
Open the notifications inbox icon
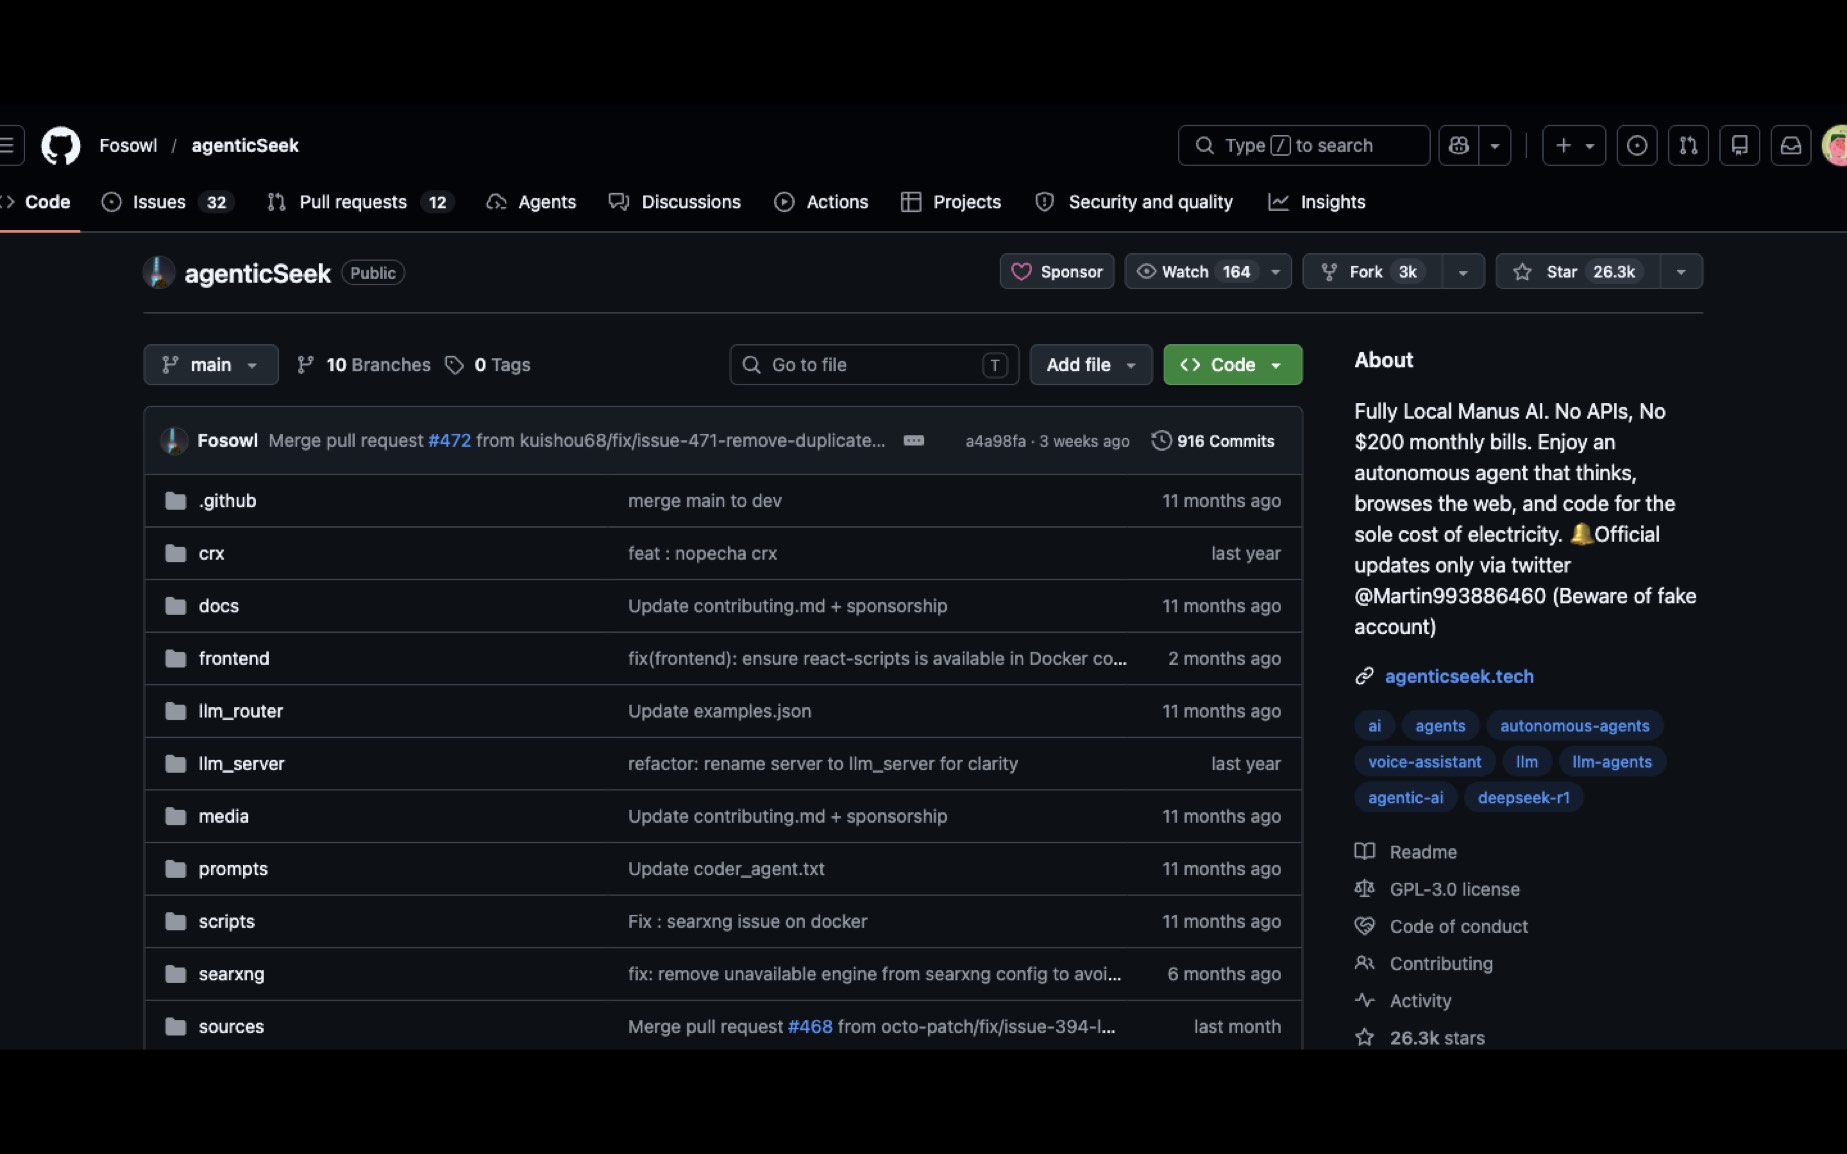point(1791,146)
